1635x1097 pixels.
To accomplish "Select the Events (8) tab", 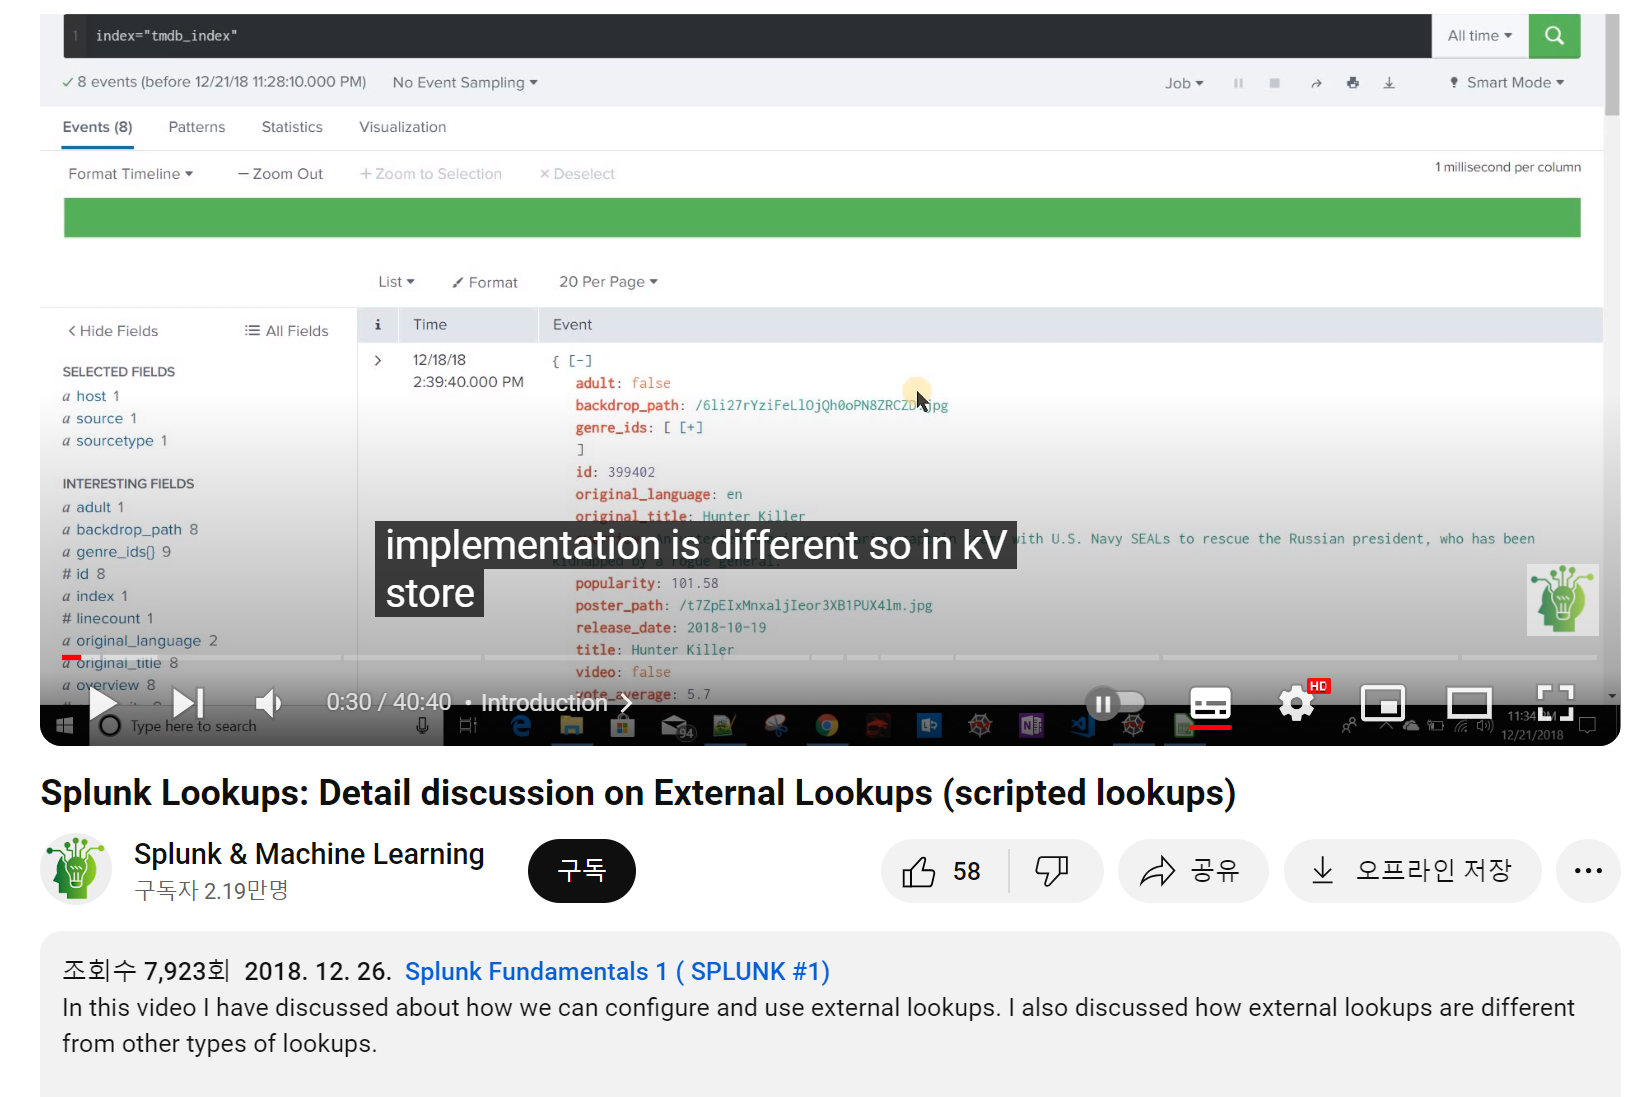I will (97, 127).
